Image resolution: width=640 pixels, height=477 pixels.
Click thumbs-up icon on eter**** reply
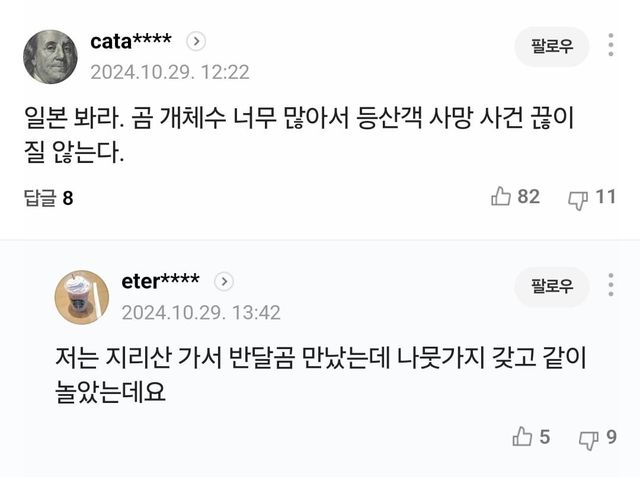(x=522, y=437)
